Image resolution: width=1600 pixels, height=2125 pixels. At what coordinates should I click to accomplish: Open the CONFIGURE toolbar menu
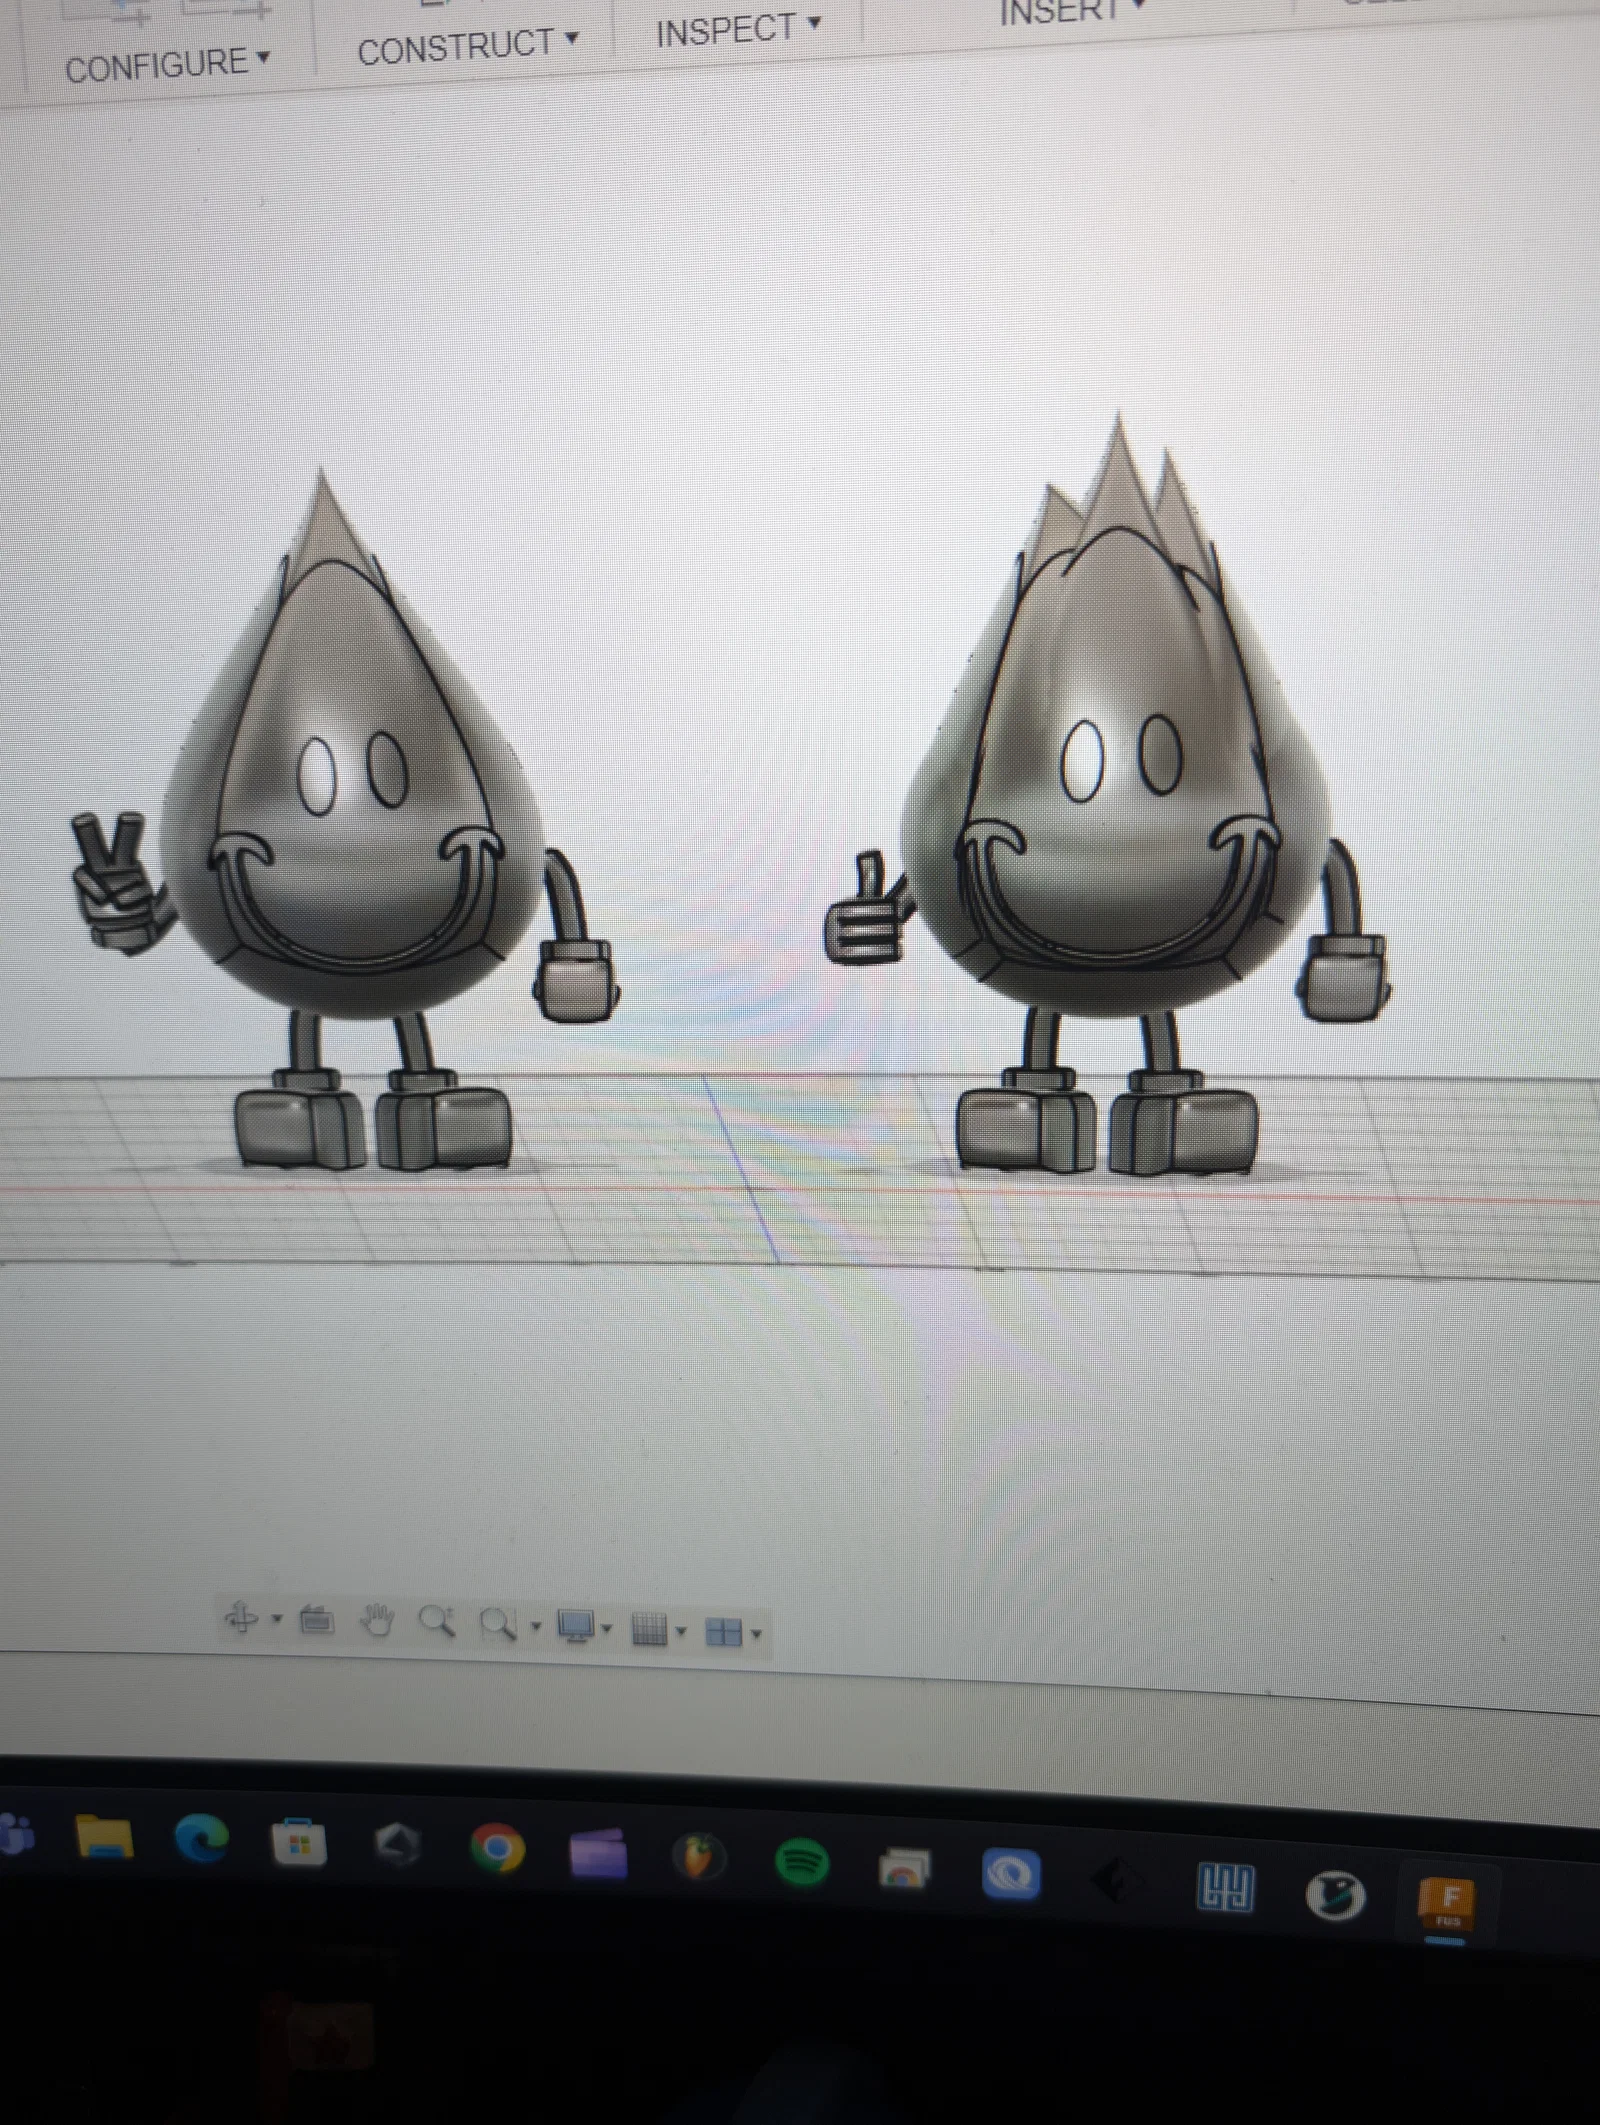click(x=167, y=66)
